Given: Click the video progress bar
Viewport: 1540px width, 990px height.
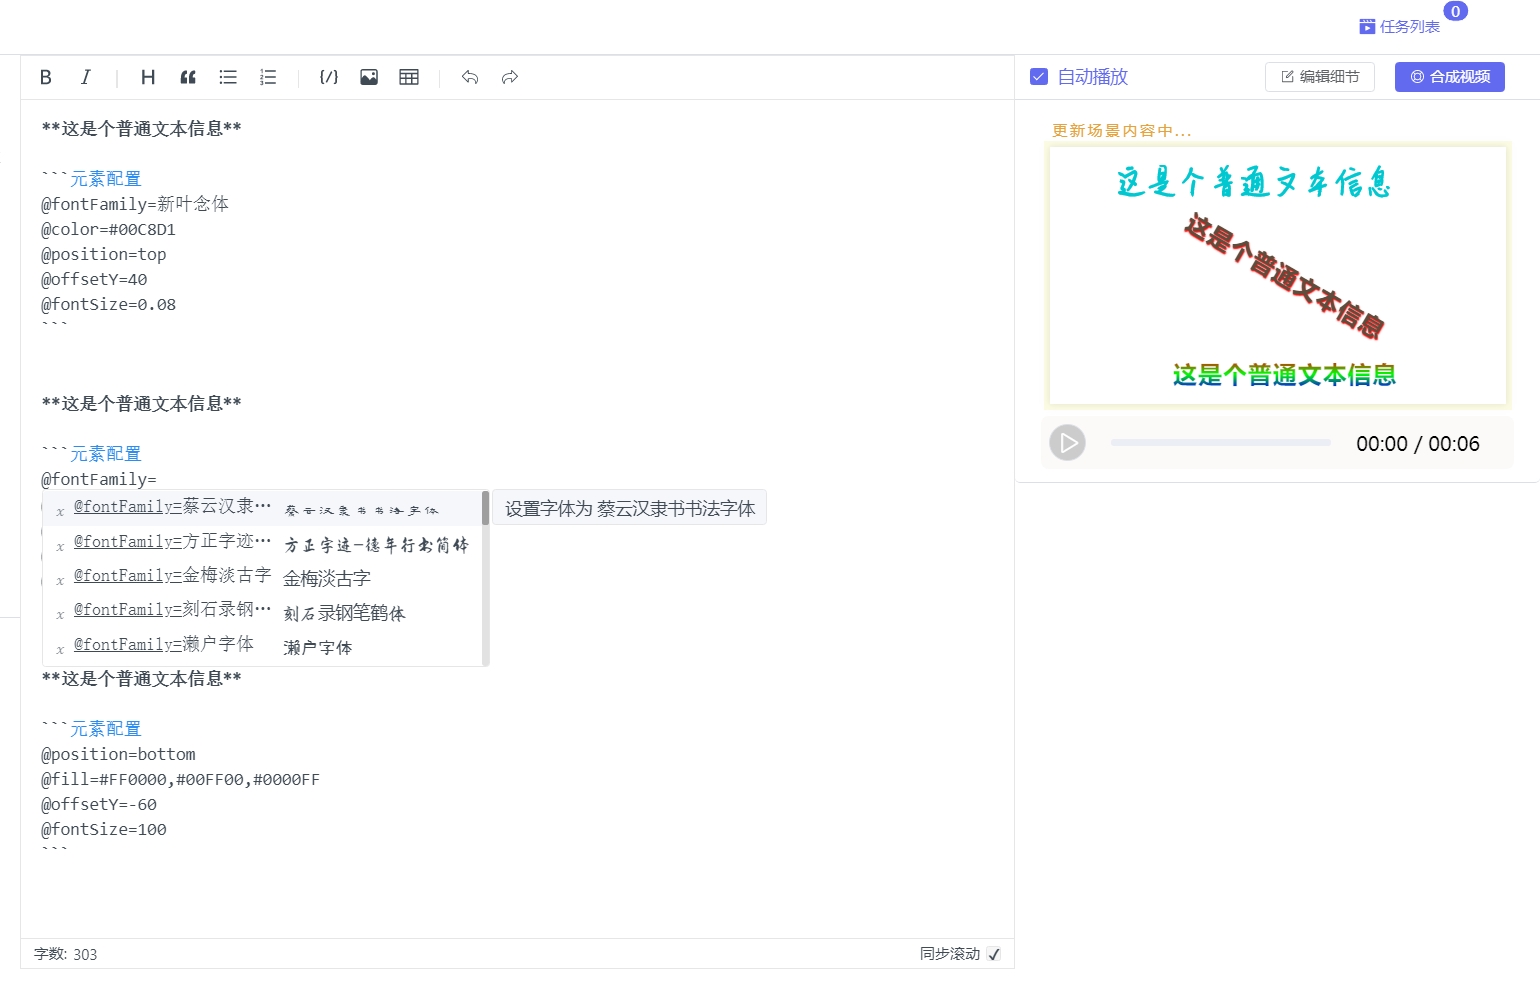Looking at the screenshot, I should click(x=1220, y=442).
